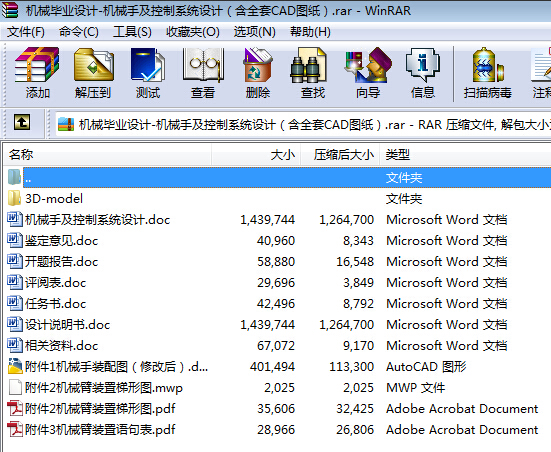Select file name 附件2机械臂装置梯形图.pdf

coord(100,408)
